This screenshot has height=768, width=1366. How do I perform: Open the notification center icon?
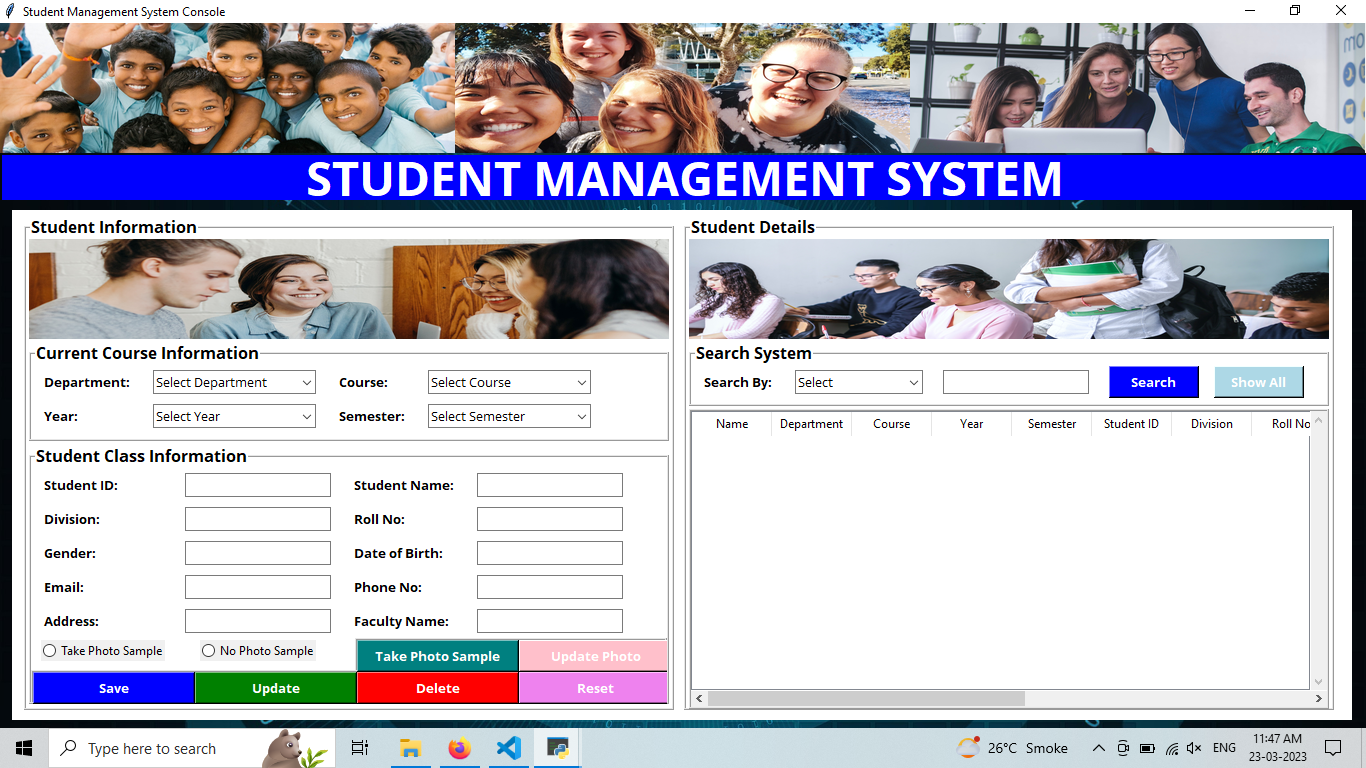pos(1332,748)
